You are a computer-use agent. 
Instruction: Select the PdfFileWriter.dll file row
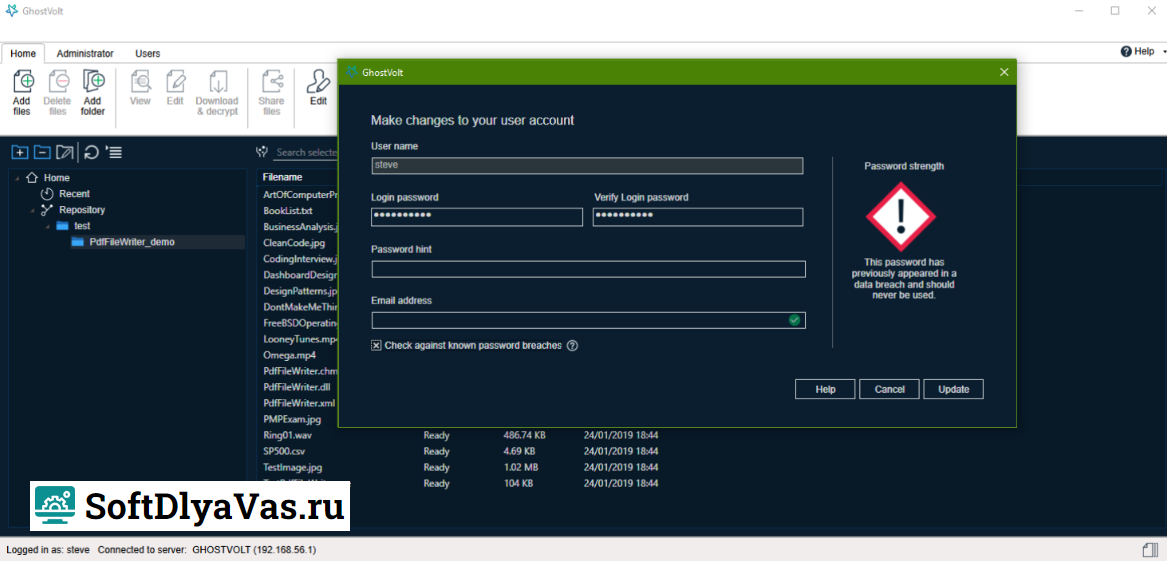[297, 387]
